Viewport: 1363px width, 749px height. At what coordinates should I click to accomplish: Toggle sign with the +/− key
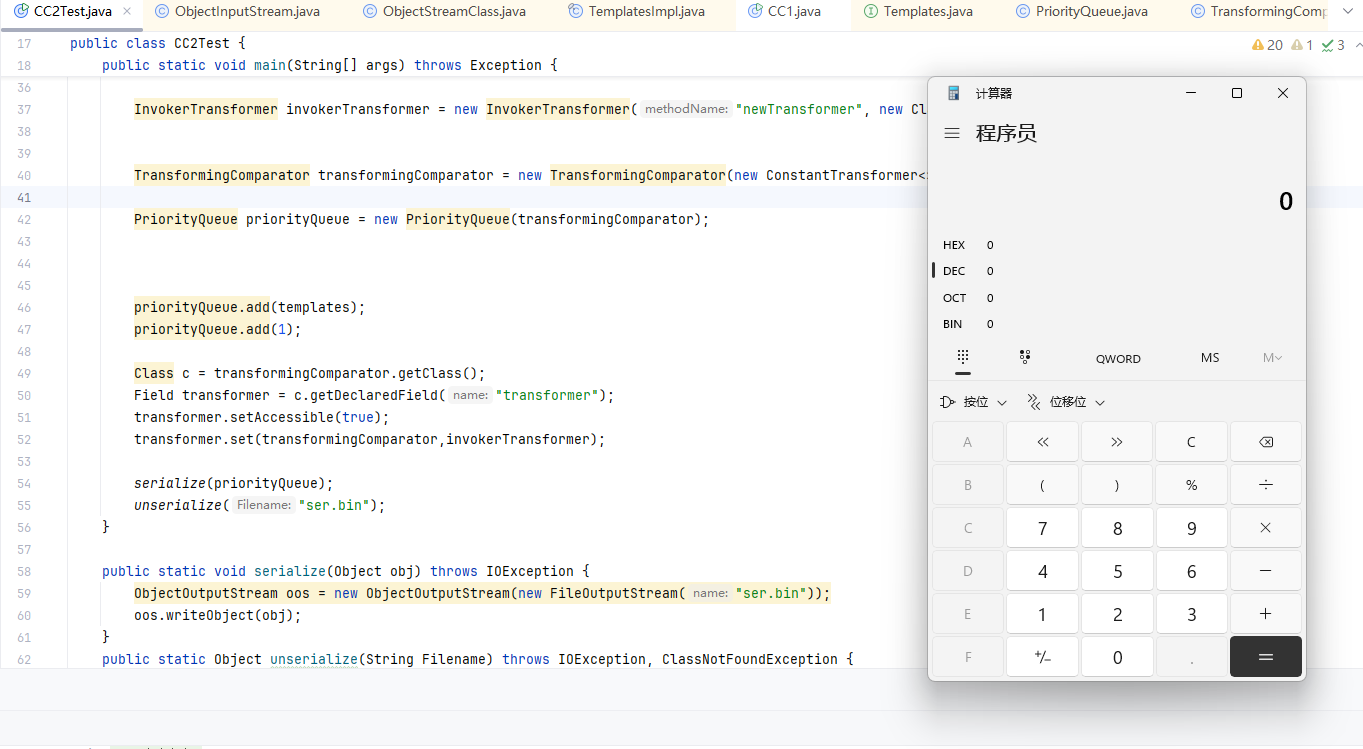pos(1042,657)
